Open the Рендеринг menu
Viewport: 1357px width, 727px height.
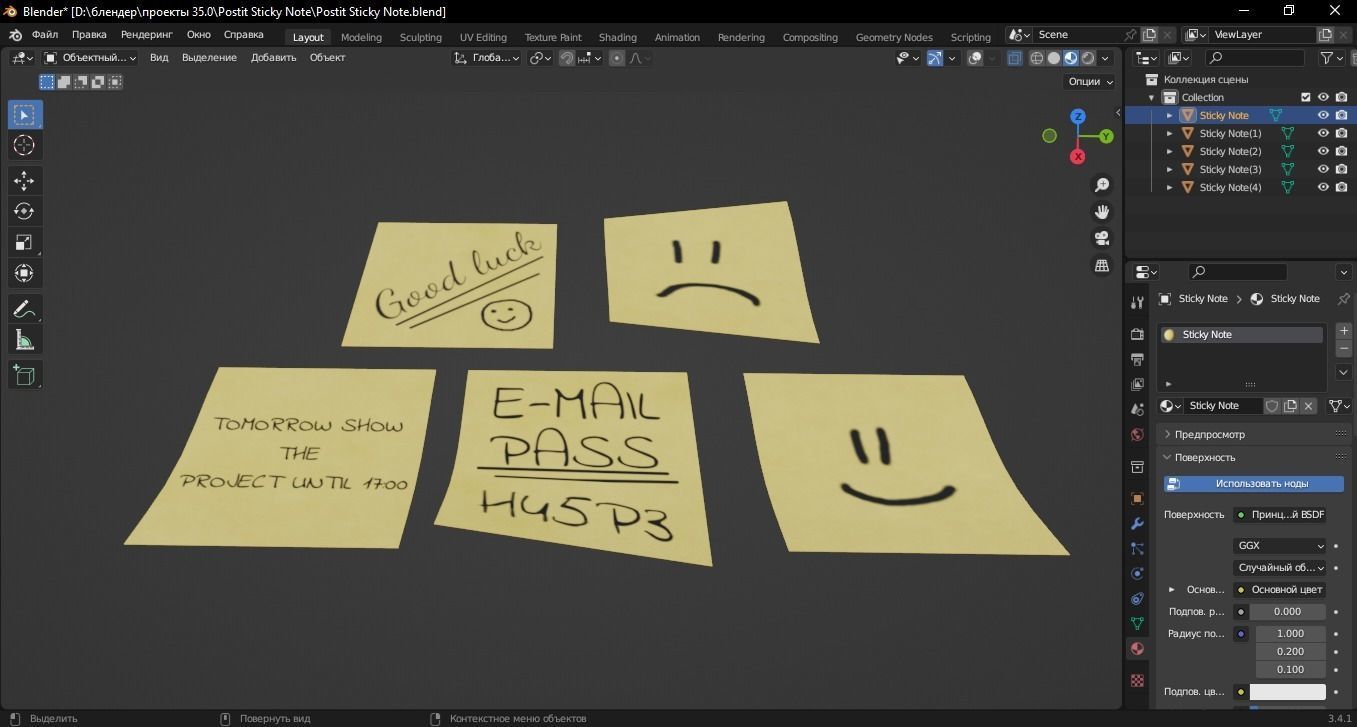coord(146,34)
